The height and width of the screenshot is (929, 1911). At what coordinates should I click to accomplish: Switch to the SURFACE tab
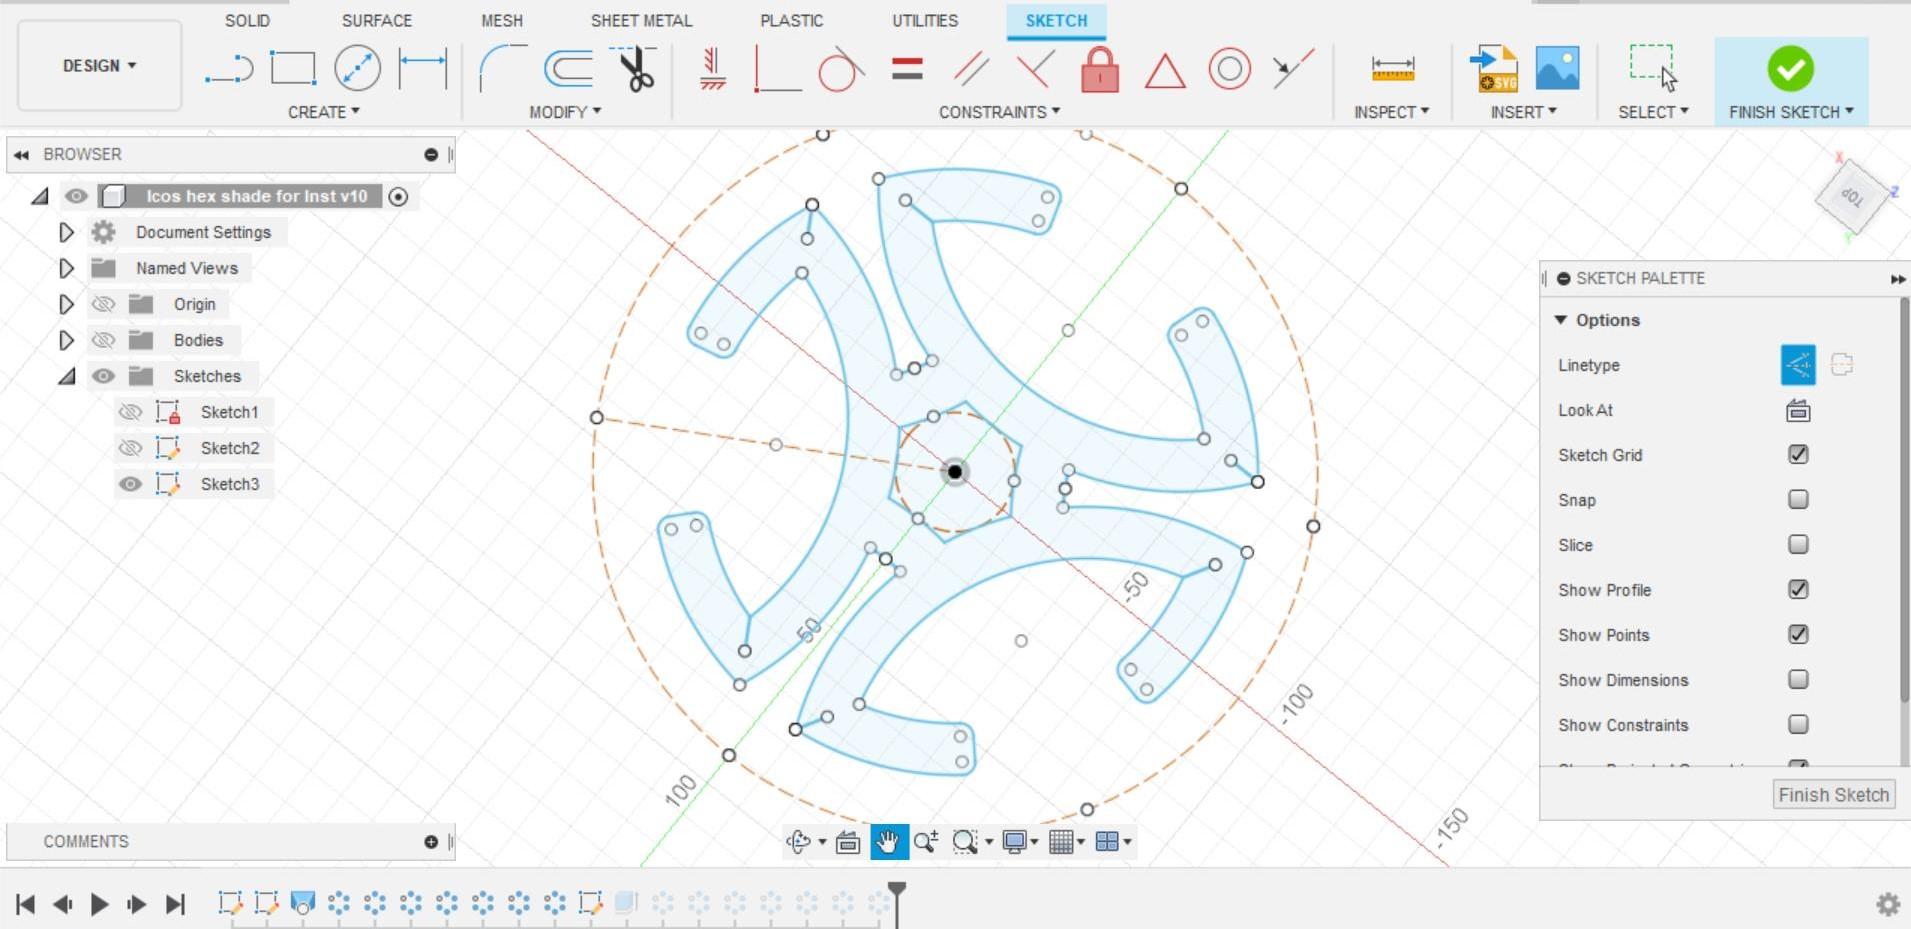point(376,21)
